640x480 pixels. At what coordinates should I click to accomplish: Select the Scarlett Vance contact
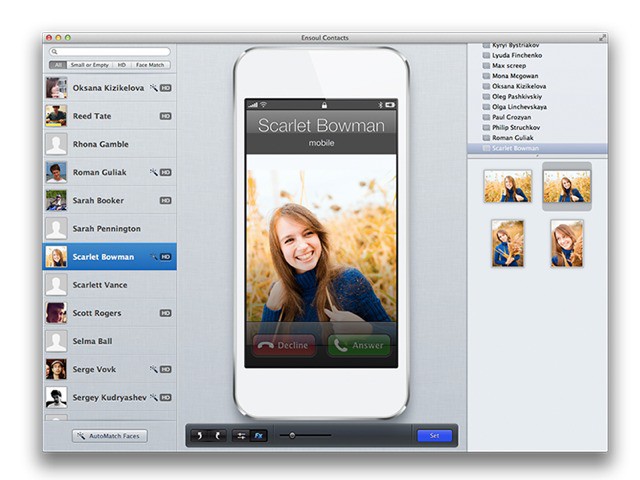[110, 285]
